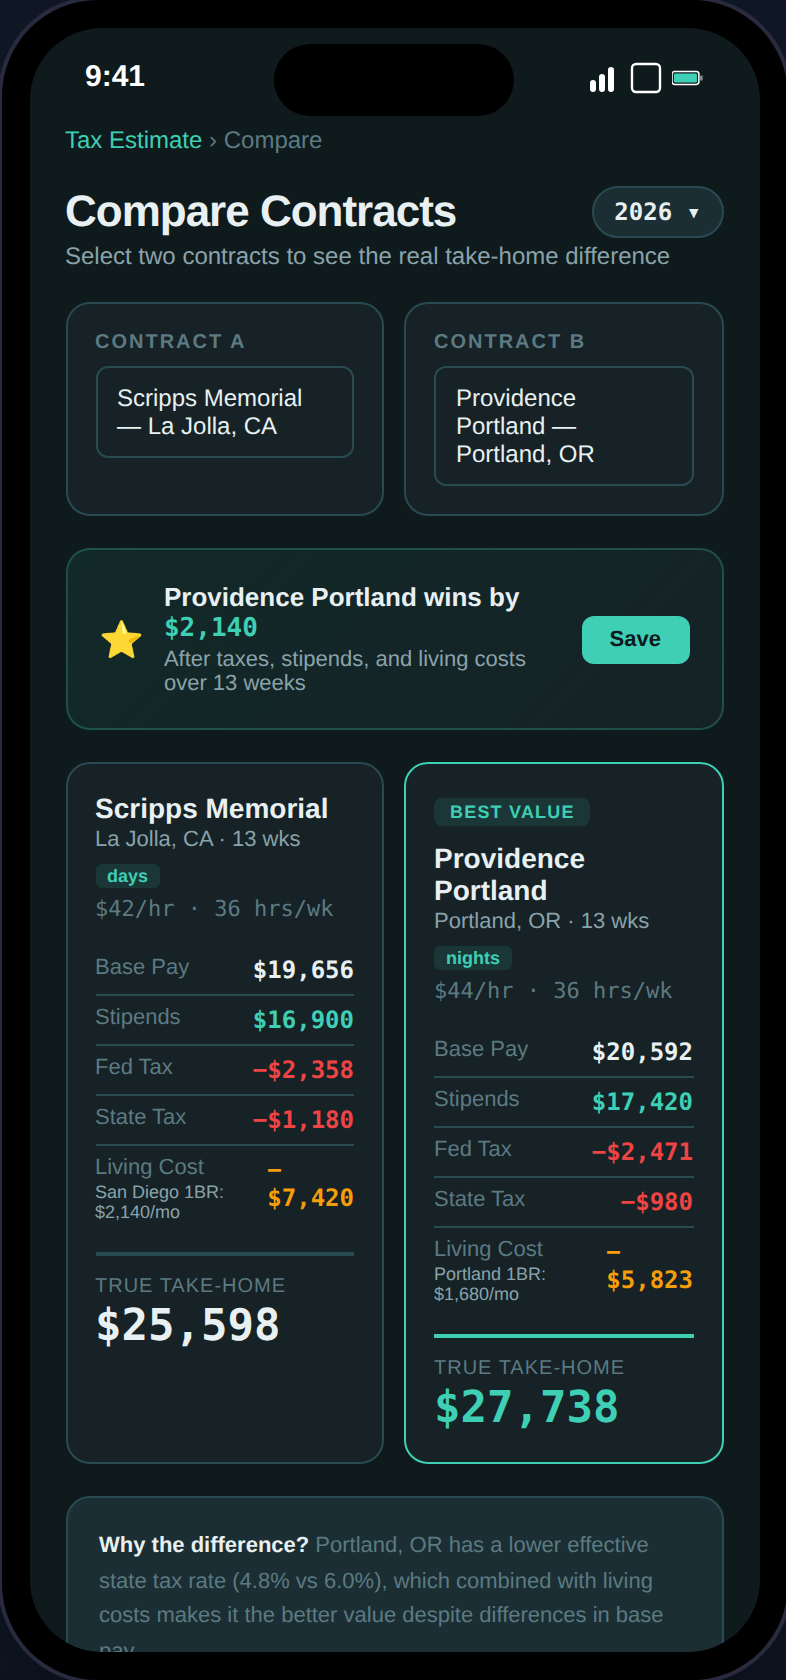Open the Contract A hospital selector
Viewport: 786px width, 1680px height.
point(224,411)
